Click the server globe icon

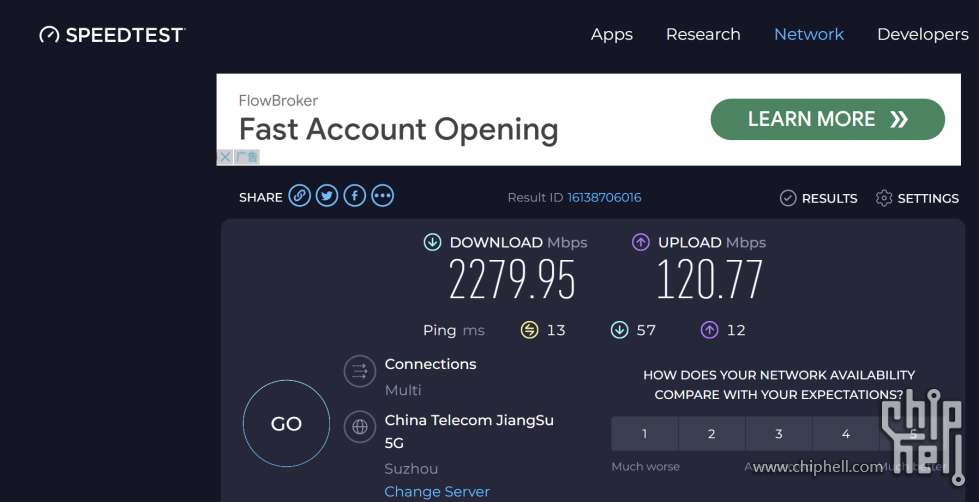click(x=360, y=426)
